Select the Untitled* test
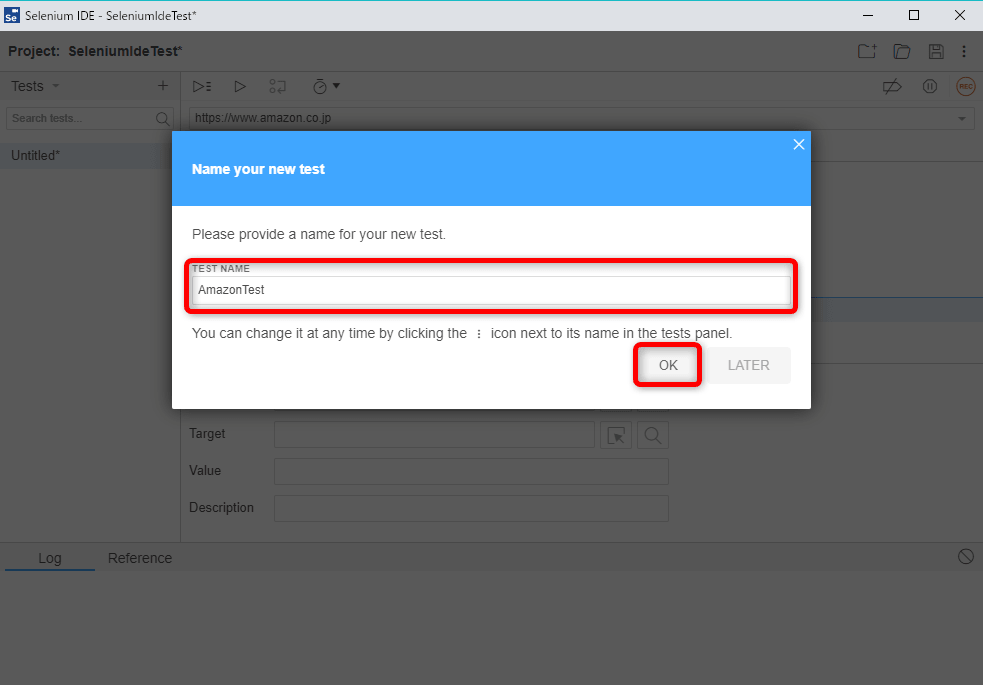This screenshot has height=685, width=983. click(86, 155)
